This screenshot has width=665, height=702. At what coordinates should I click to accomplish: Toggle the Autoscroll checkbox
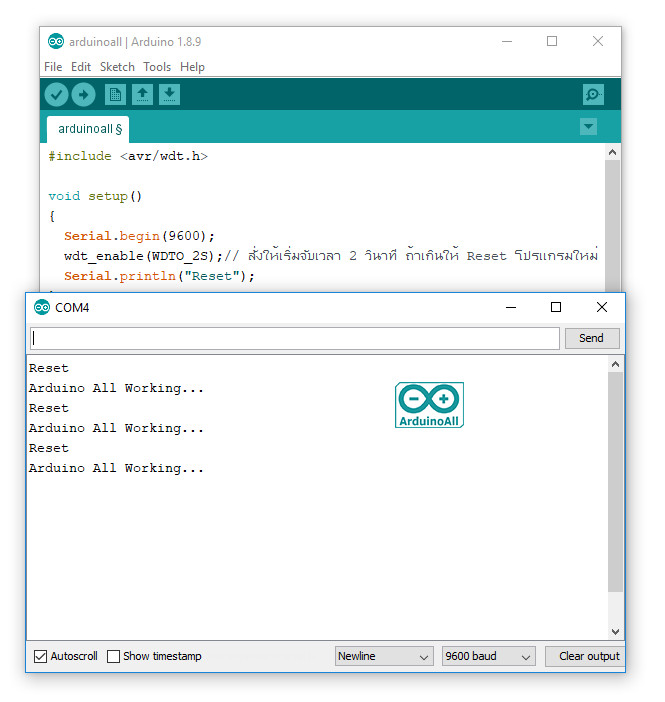(x=40, y=656)
